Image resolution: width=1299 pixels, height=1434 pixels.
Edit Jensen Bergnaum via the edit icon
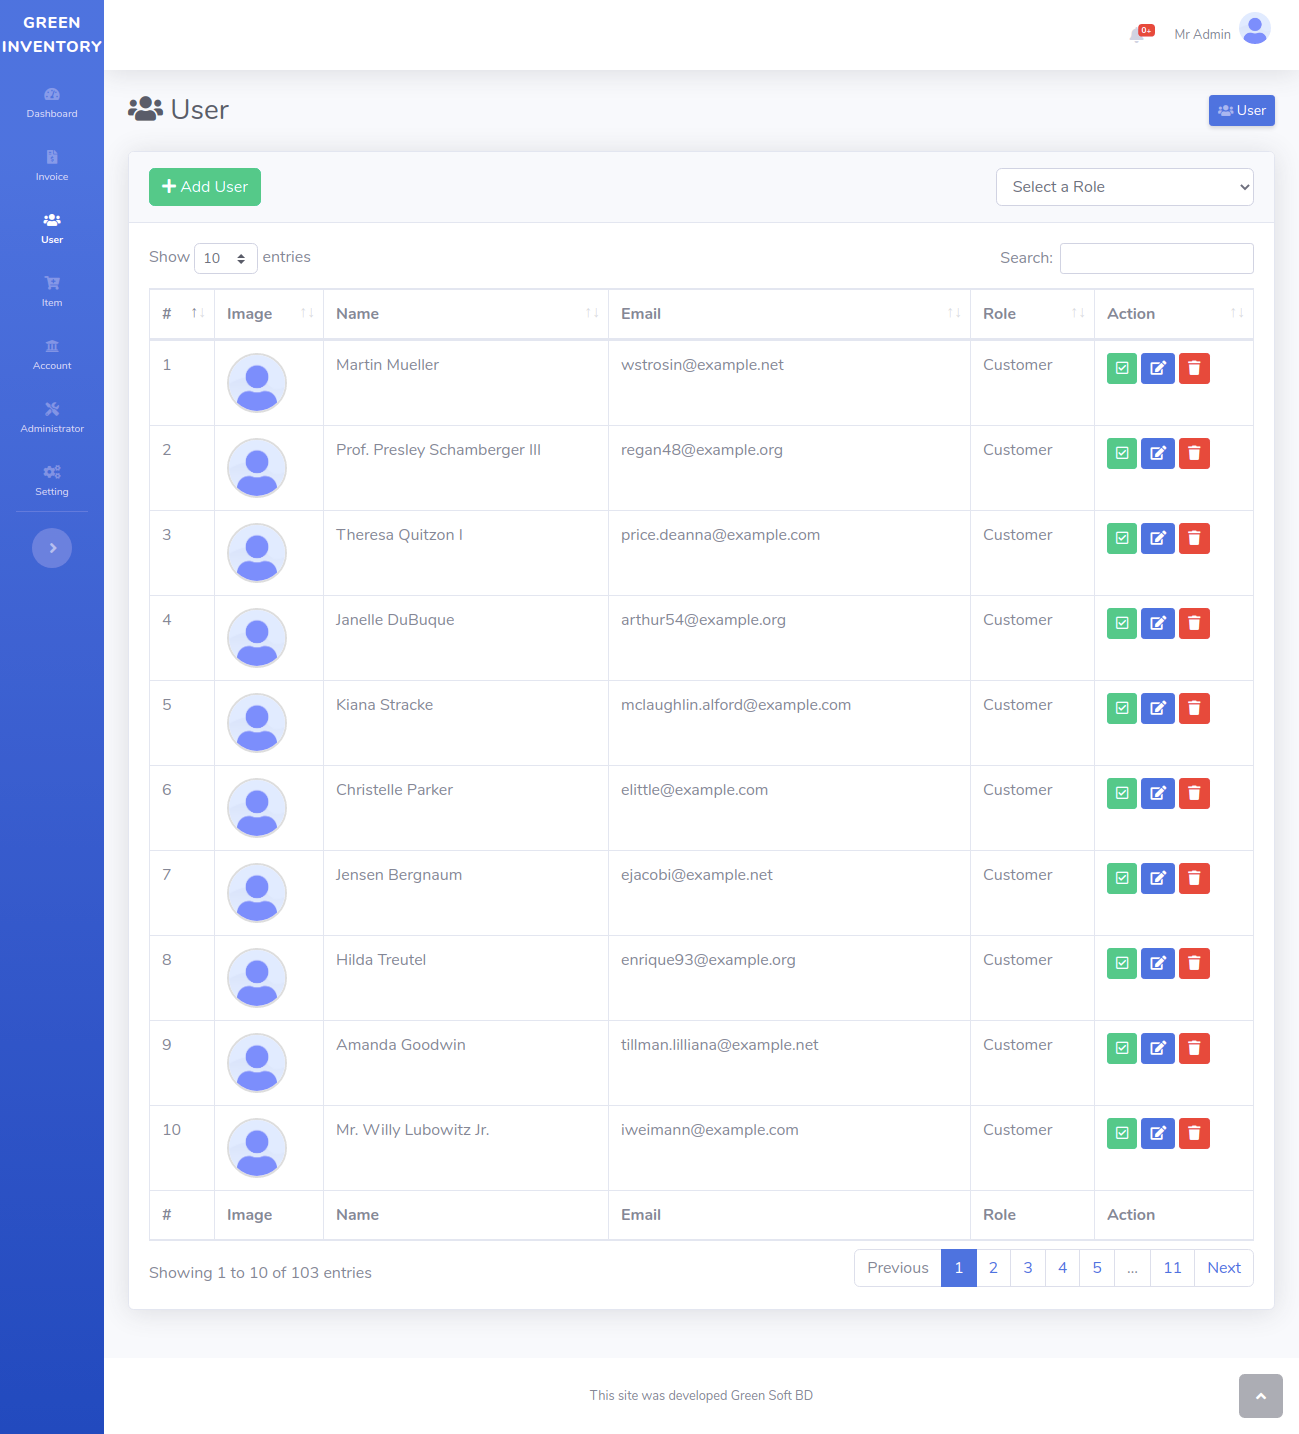[1158, 879]
